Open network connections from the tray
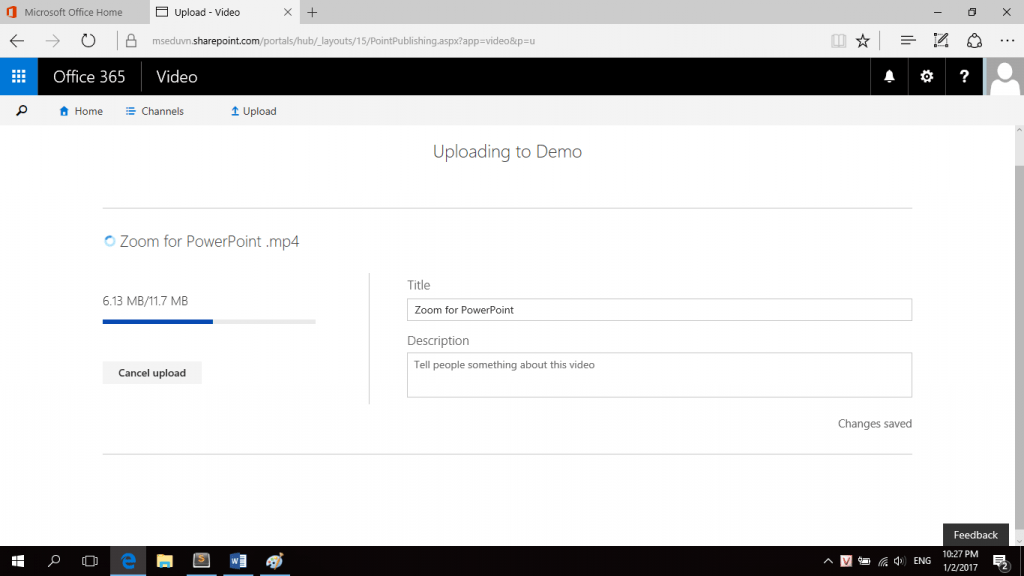Image resolution: width=1024 pixels, height=576 pixels. tap(882, 561)
